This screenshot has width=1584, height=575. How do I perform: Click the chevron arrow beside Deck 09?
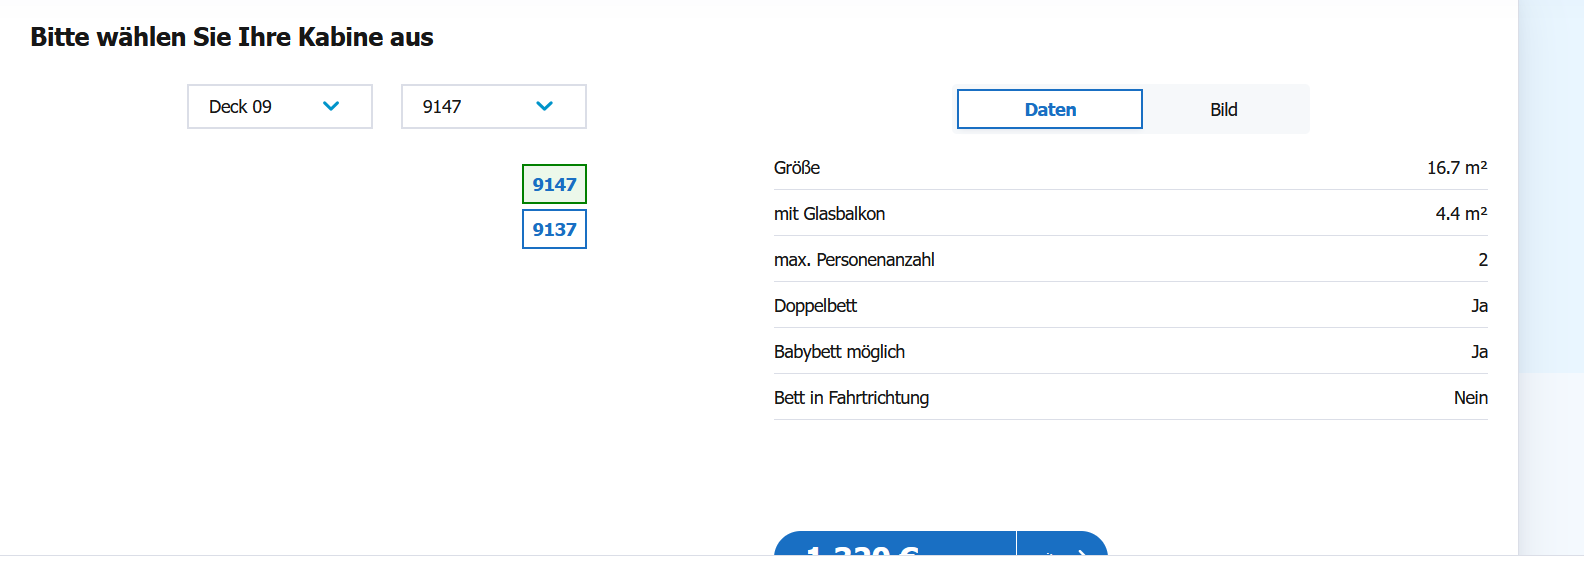tap(331, 106)
